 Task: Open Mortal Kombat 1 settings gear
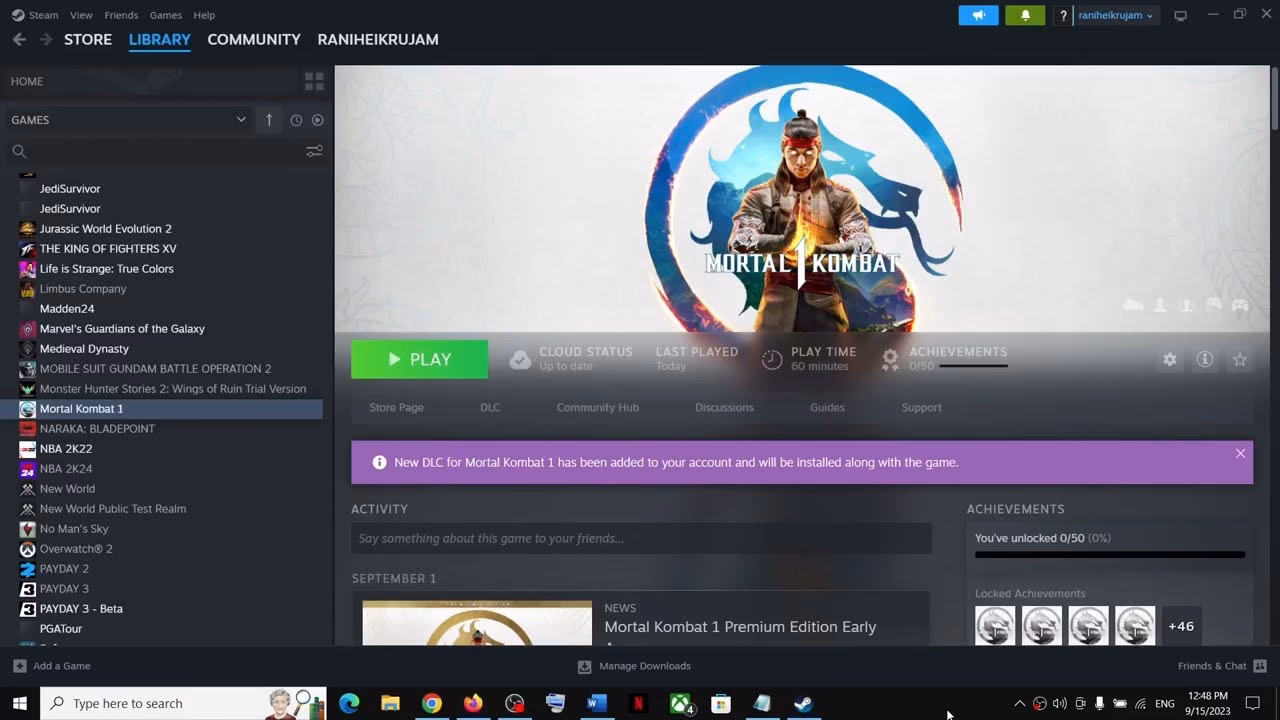pyautogui.click(x=1170, y=359)
